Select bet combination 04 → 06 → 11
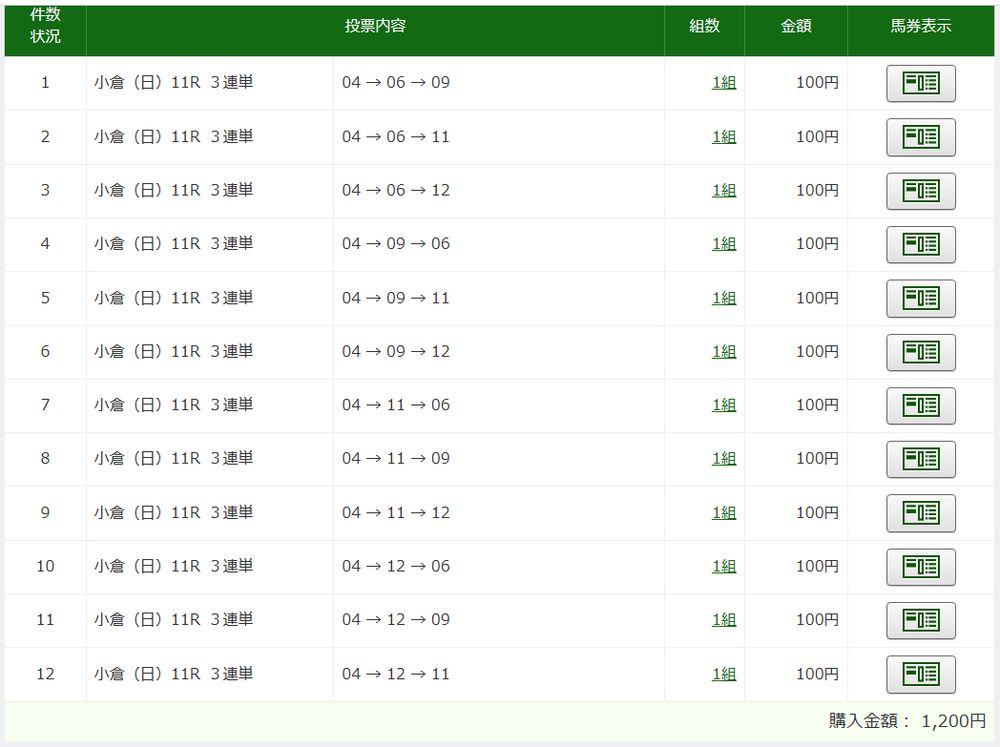This screenshot has height=747, width=1000. 396,137
